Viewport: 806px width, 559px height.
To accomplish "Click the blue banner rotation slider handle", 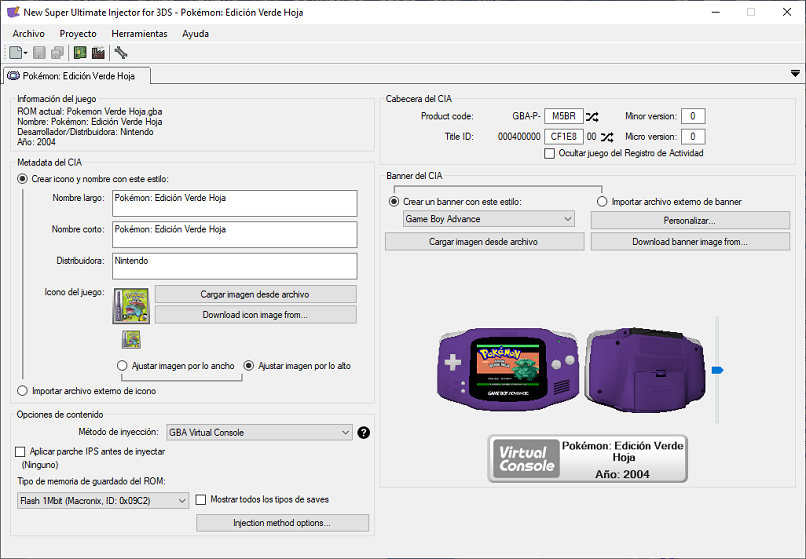I will (x=716, y=370).
